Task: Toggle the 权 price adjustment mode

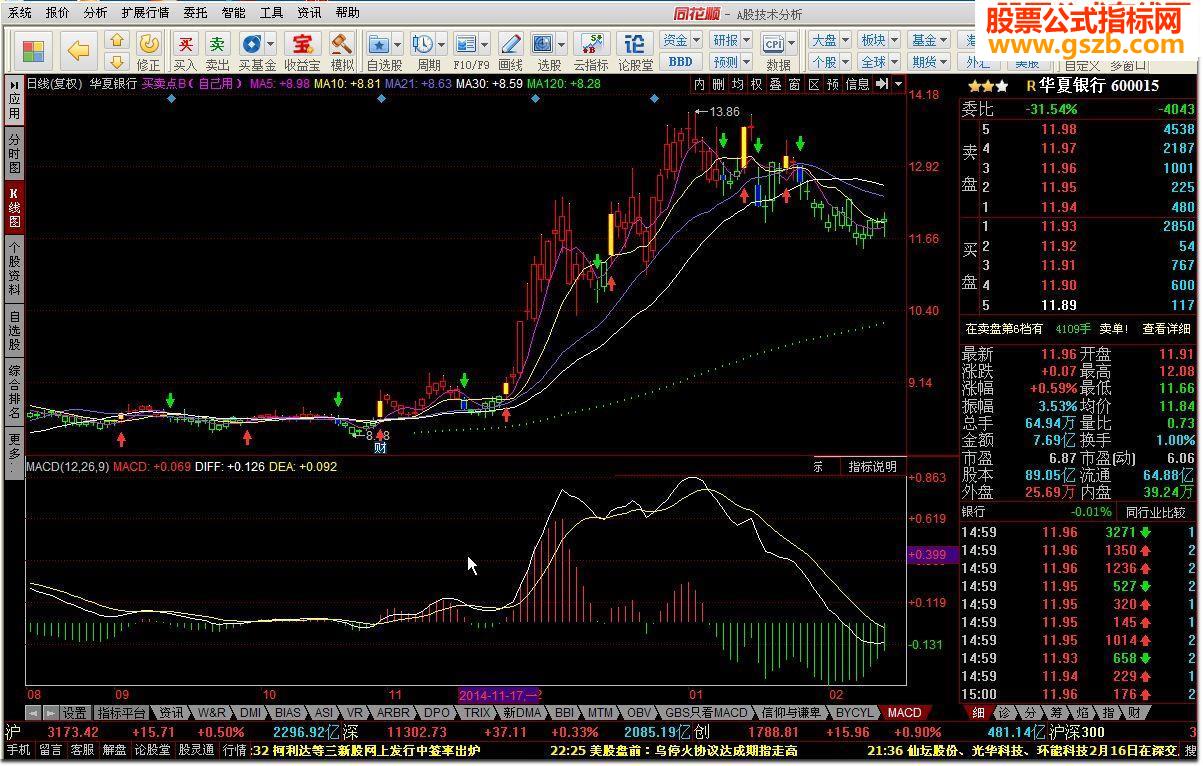Action: [x=757, y=84]
